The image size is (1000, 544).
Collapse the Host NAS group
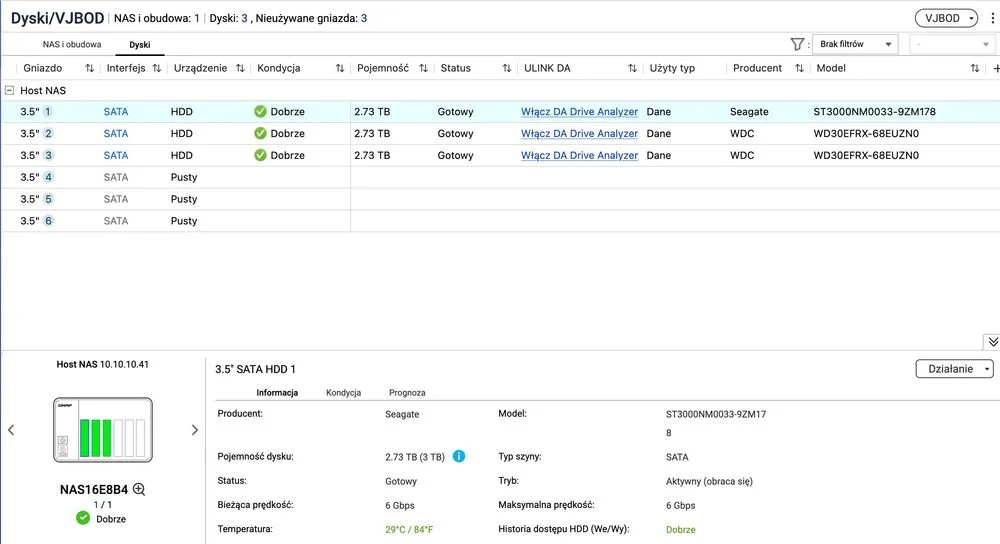tap(10, 91)
